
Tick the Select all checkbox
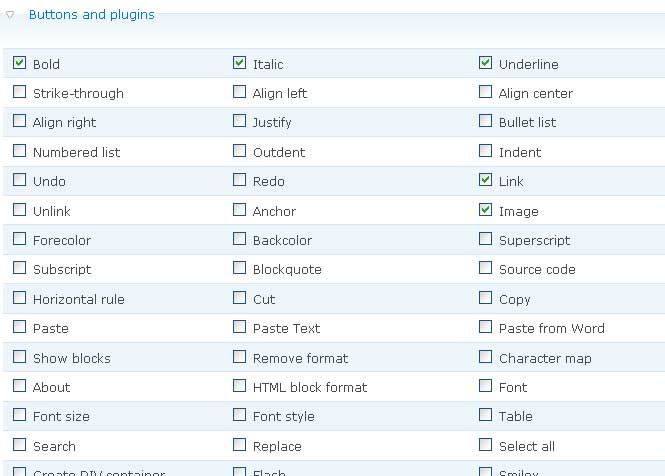(x=486, y=445)
